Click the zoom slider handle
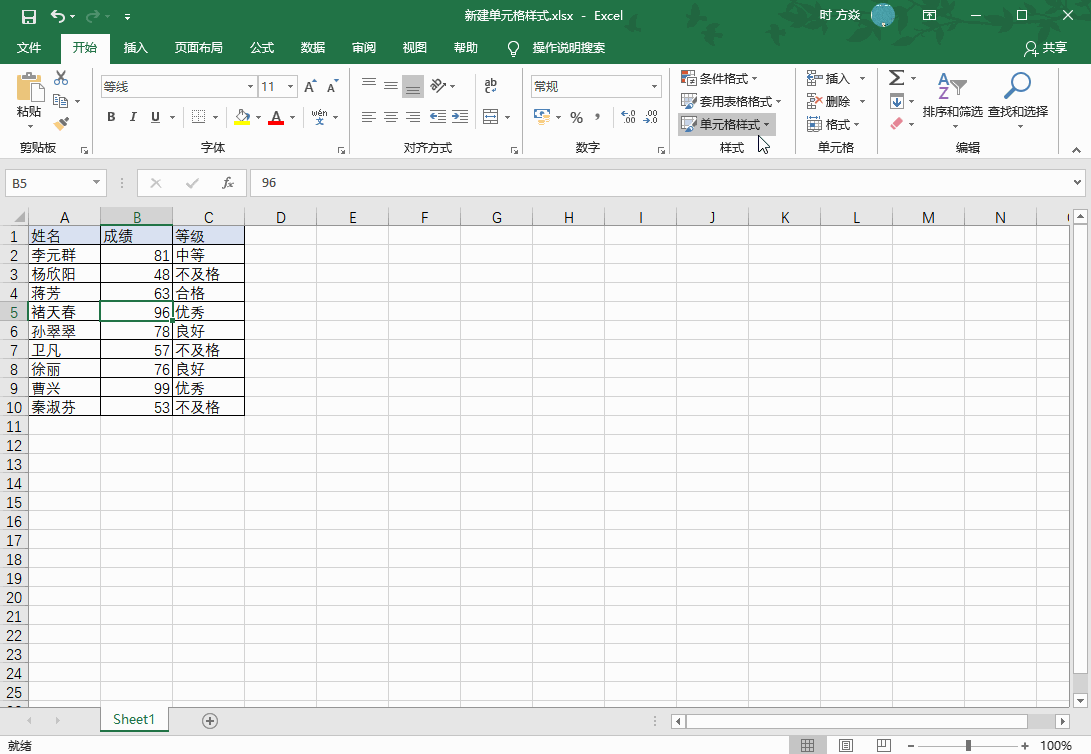Viewport: 1091px width, 754px height. pos(968,746)
